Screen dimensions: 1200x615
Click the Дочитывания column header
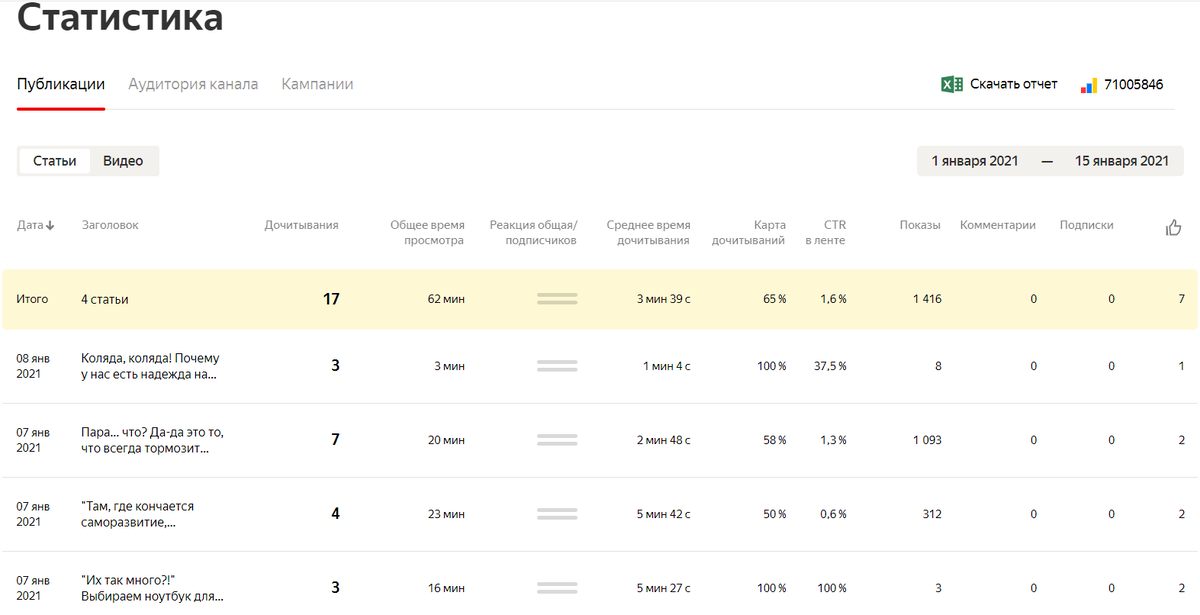301,225
